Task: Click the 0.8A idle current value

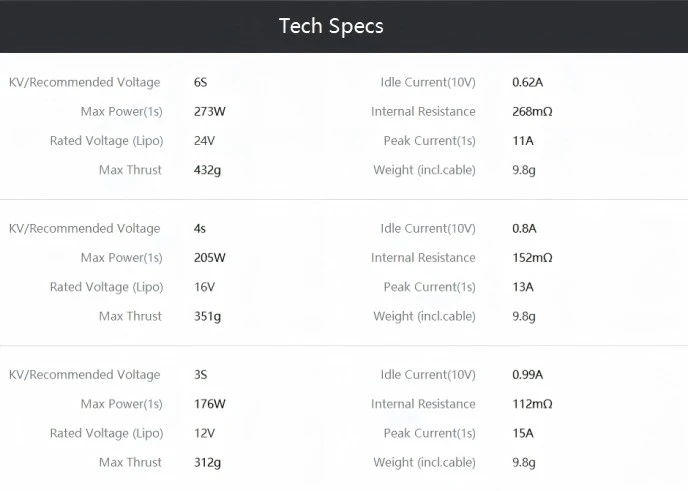Action: 524,228
